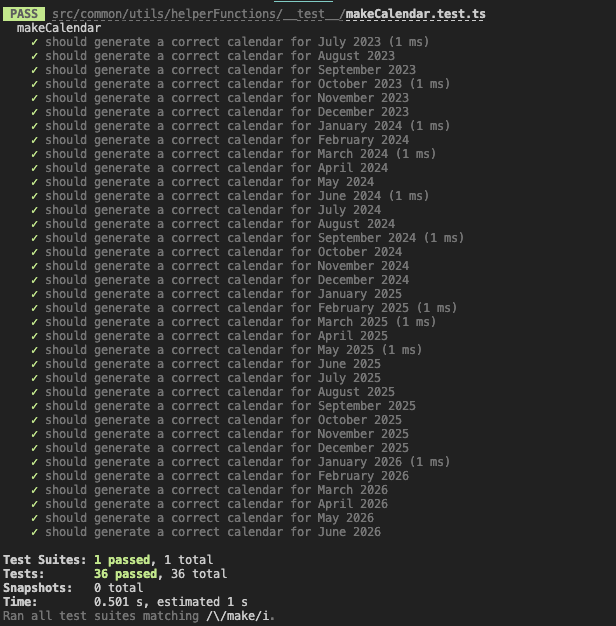Click the checkmark beside the July 2023 test
The width and height of the screenshot is (616, 626).
click(x=35, y=42)
